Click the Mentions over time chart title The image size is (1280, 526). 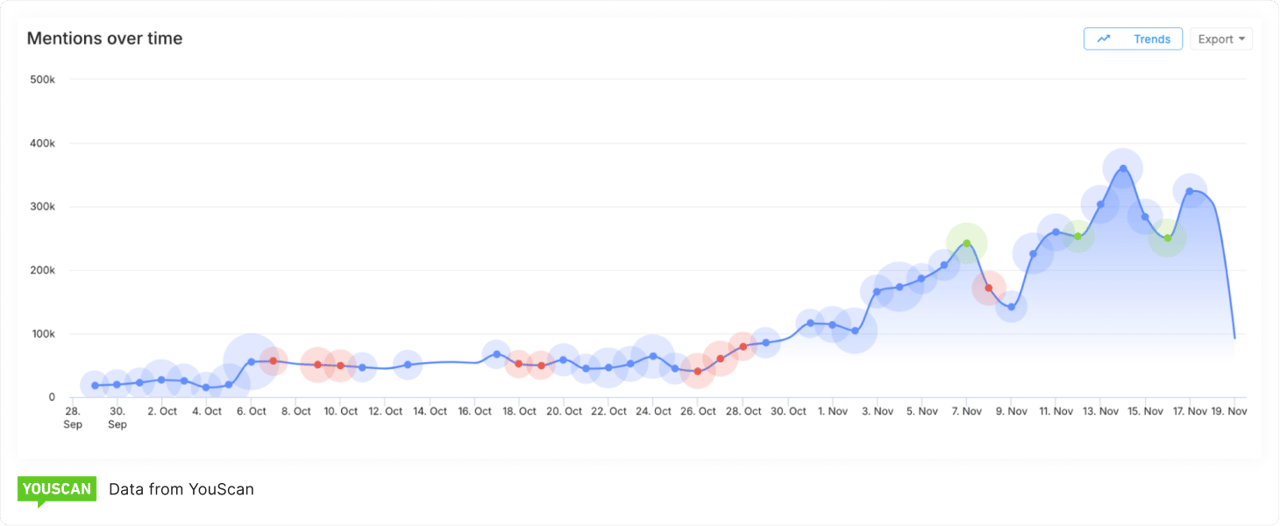(104, 38)
